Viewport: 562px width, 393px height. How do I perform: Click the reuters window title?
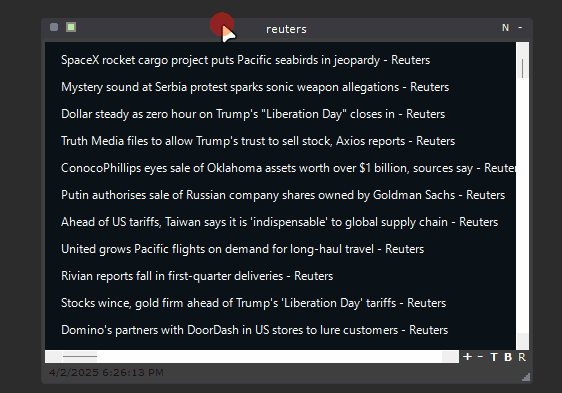(x=286, y=29)
